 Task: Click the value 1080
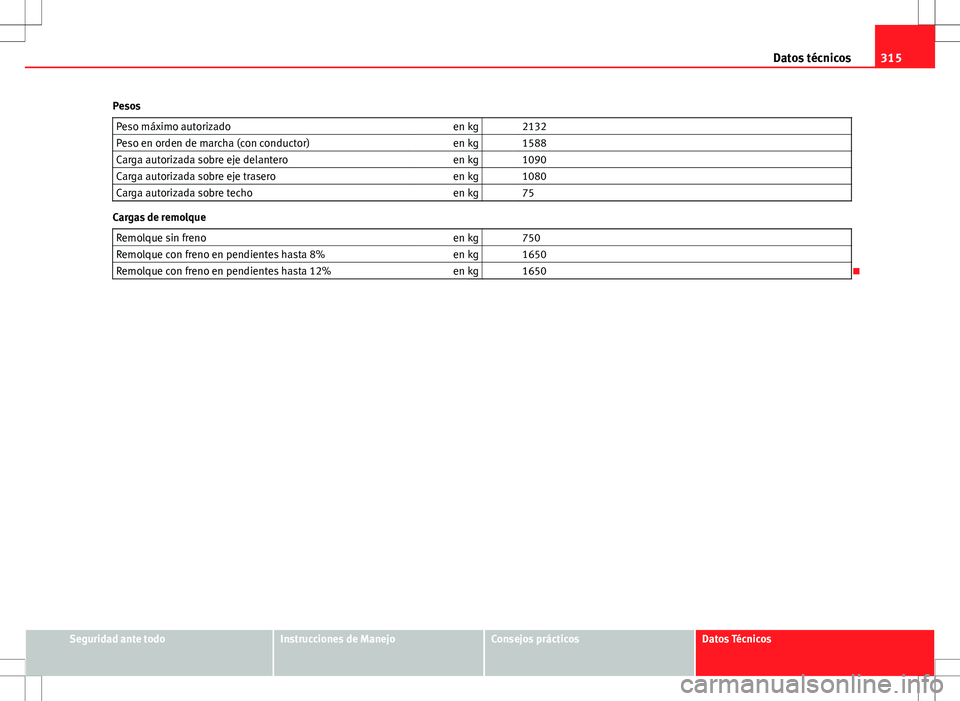pyautogui.click(x=534, y=176)
